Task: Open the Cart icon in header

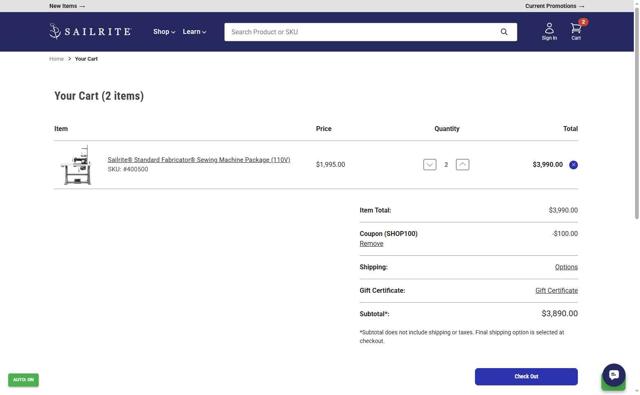Action: (x=576, y=31)
